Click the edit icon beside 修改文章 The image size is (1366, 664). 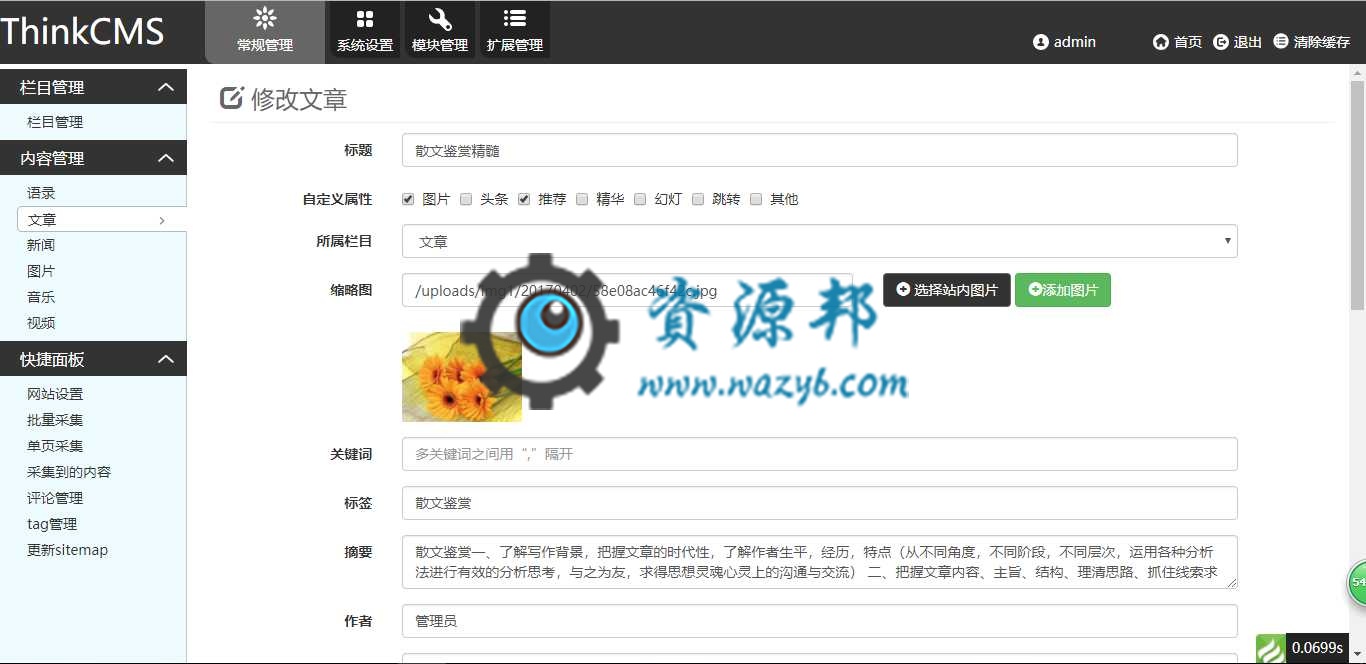(231, 98)
